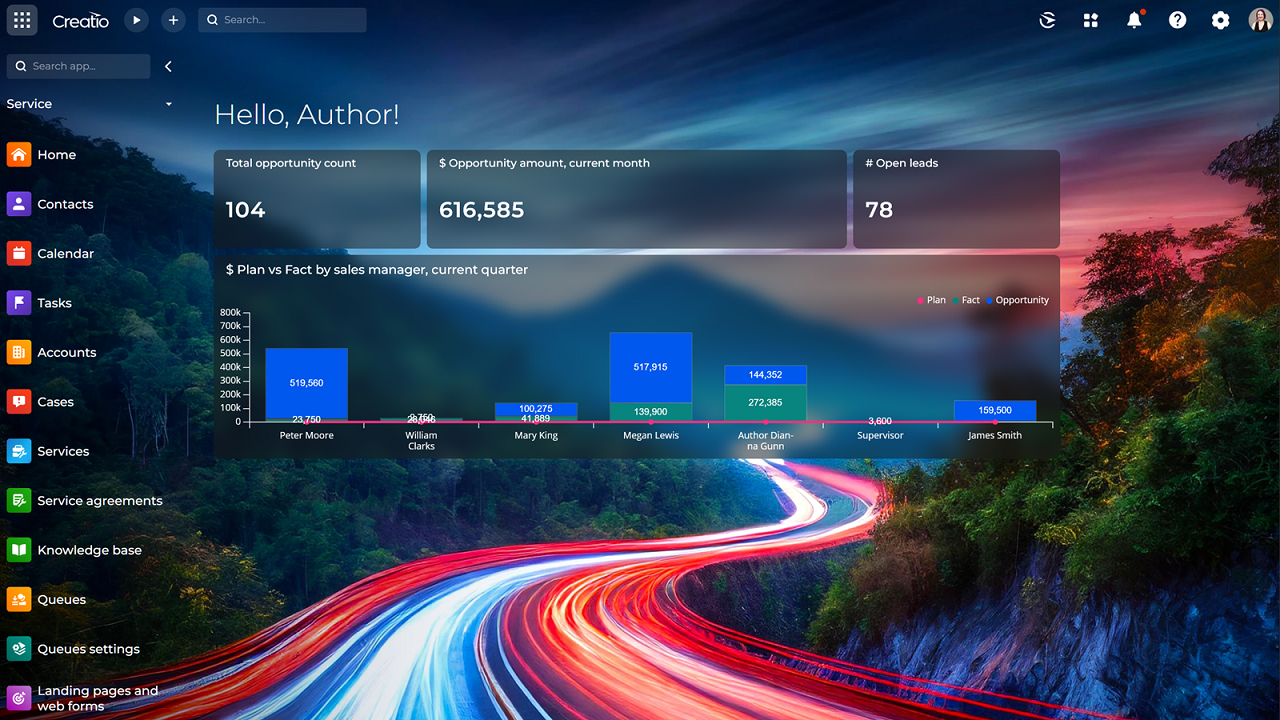Click the William Clarks axis label
This screenshot has height=720, width=1280.
click(421, 441)
